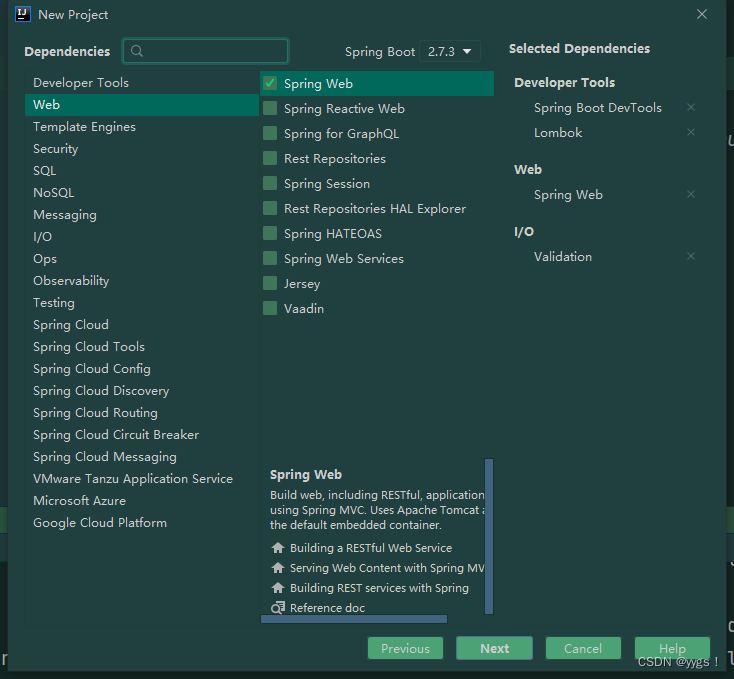Focus the dependencies search field
The width and height of the screenshot is (734, 679).
point(206,51)
